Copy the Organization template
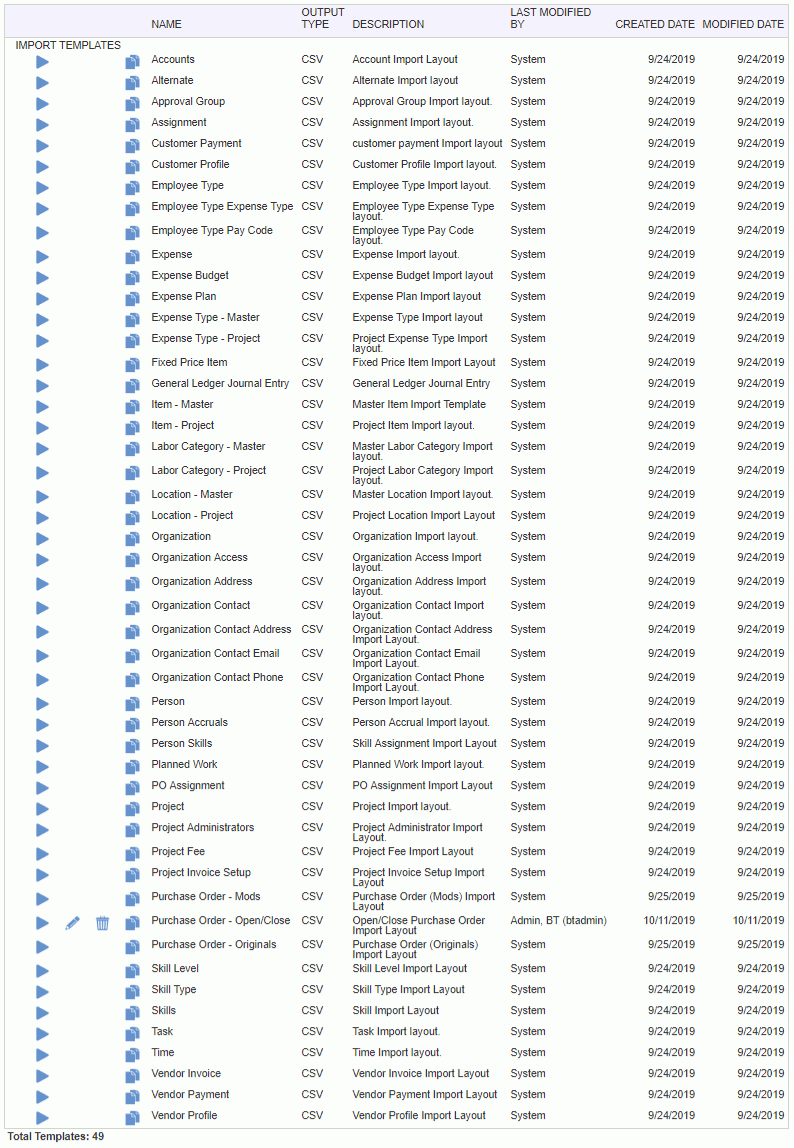The image size is (794, 1148). (x=132, y=540)
